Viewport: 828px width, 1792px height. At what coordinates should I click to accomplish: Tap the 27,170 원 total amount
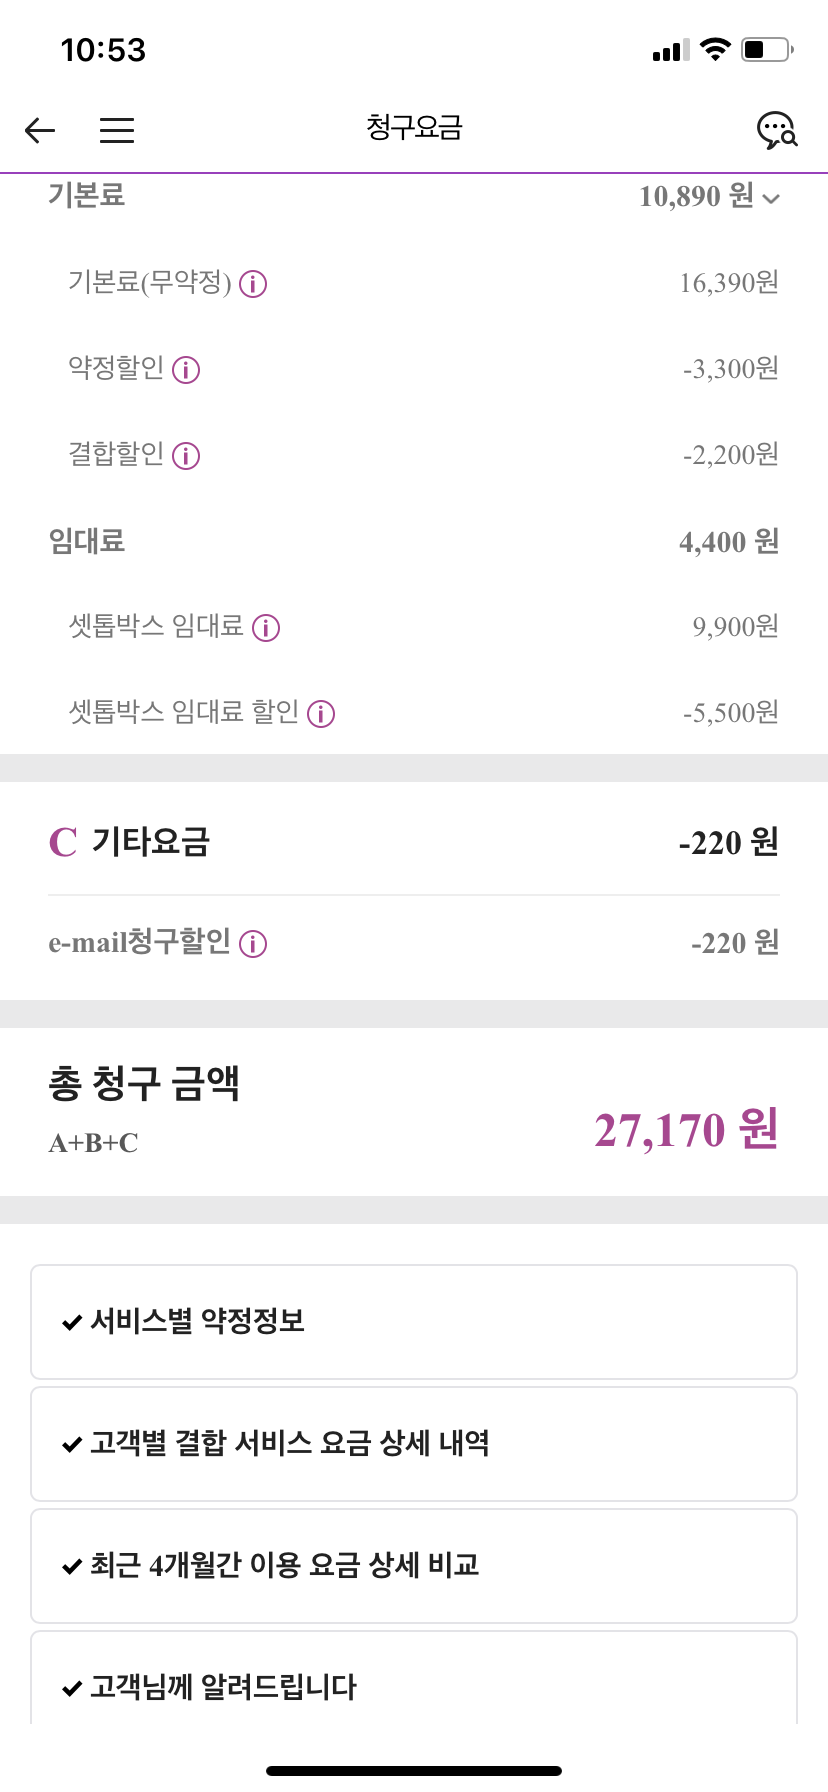point(686,1130)
